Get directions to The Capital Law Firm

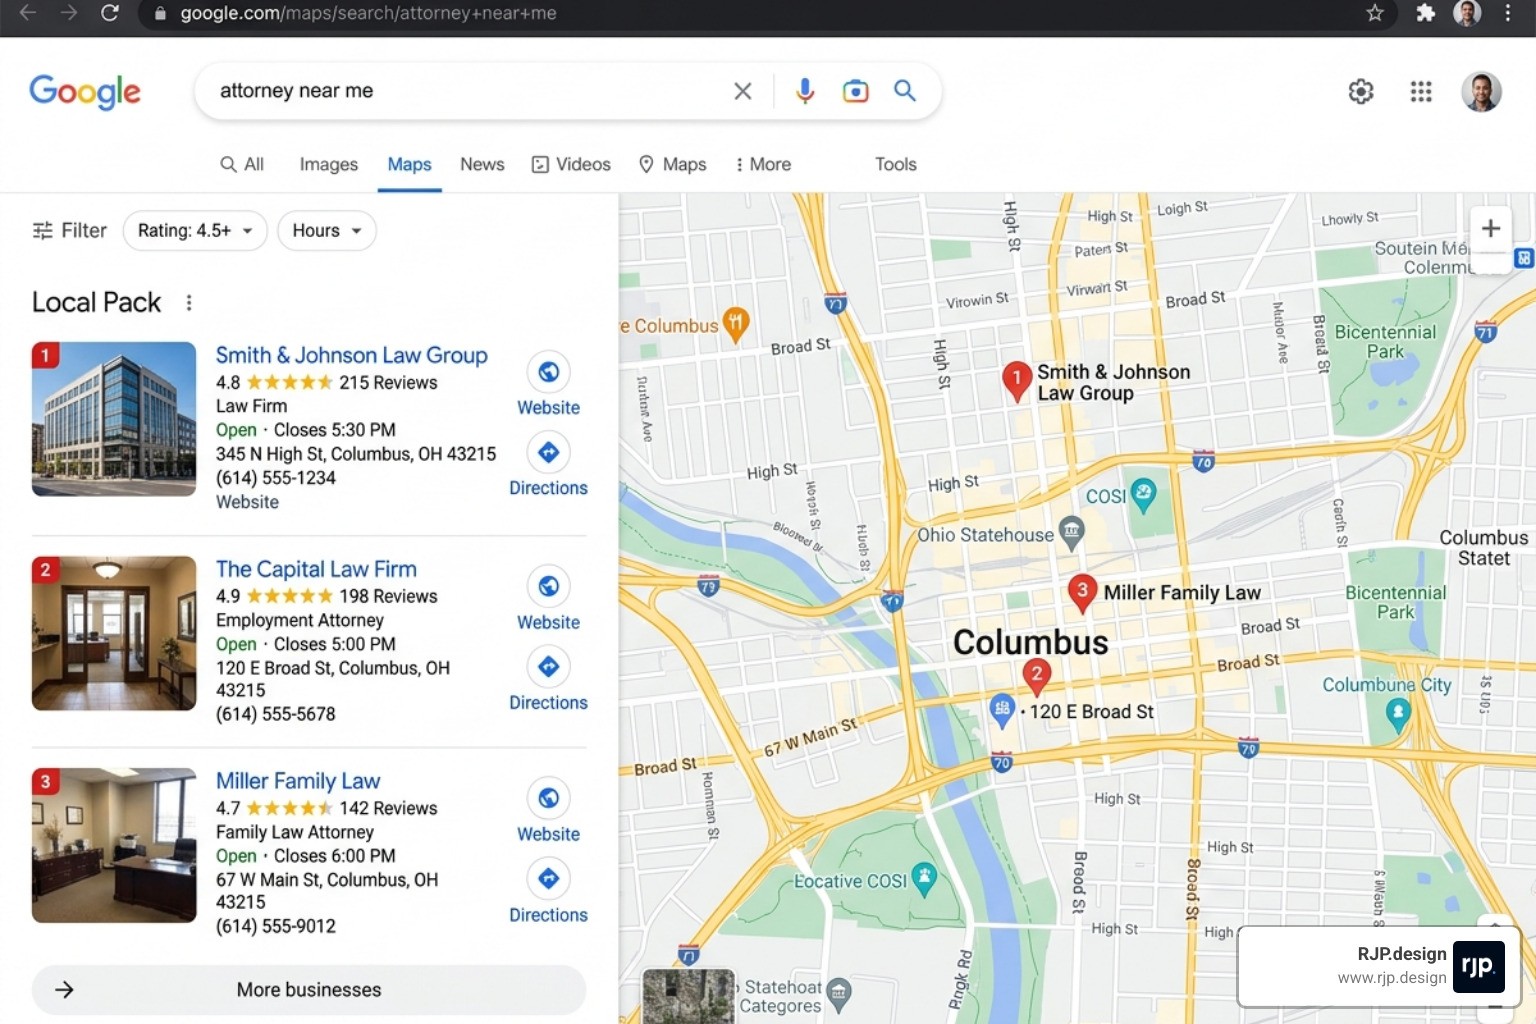(548, 666)
